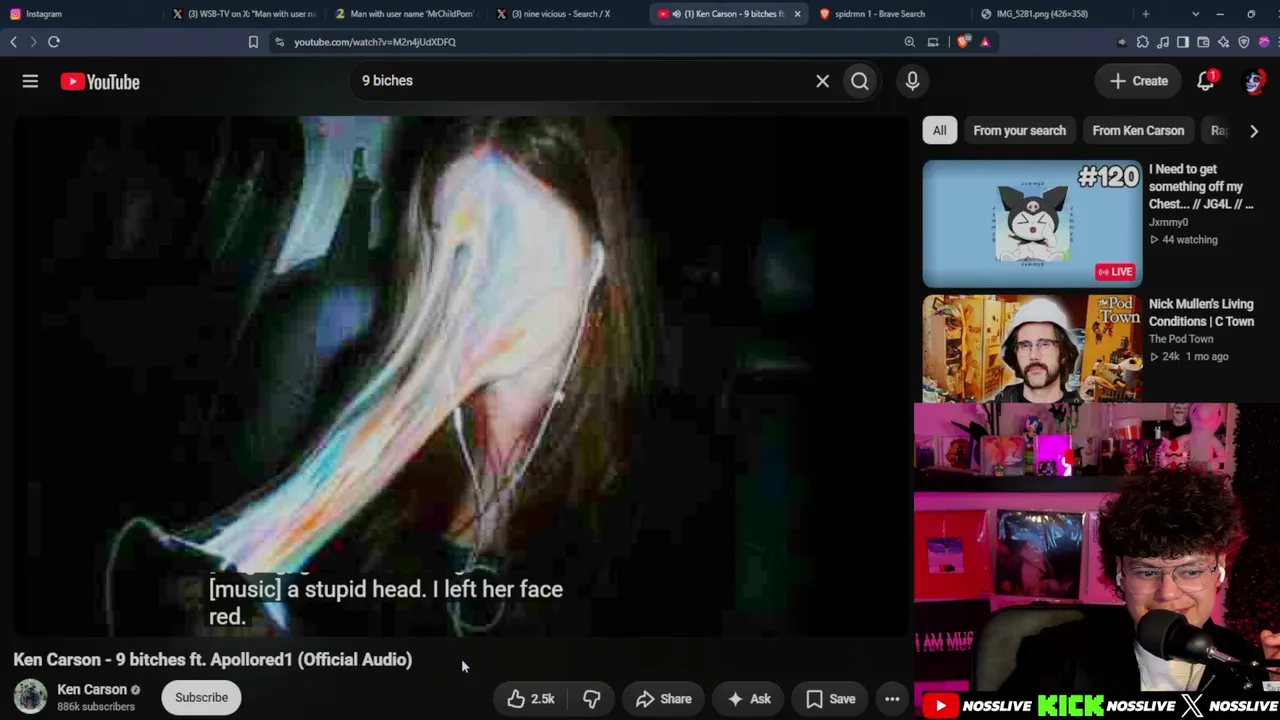Open the Extensions puzzle icon
Viewport: 1280px width, 720px height.
click(1143, 42)
